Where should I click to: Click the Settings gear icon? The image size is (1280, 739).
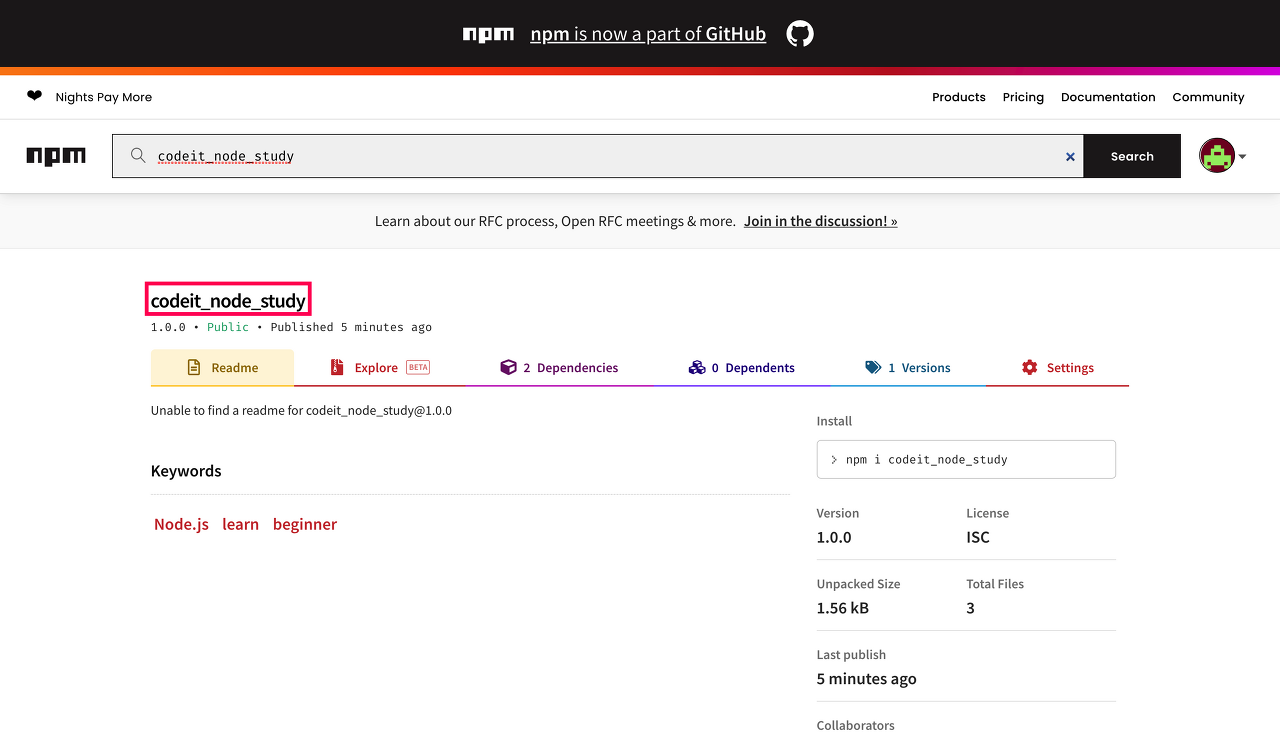click(1030, 368)
